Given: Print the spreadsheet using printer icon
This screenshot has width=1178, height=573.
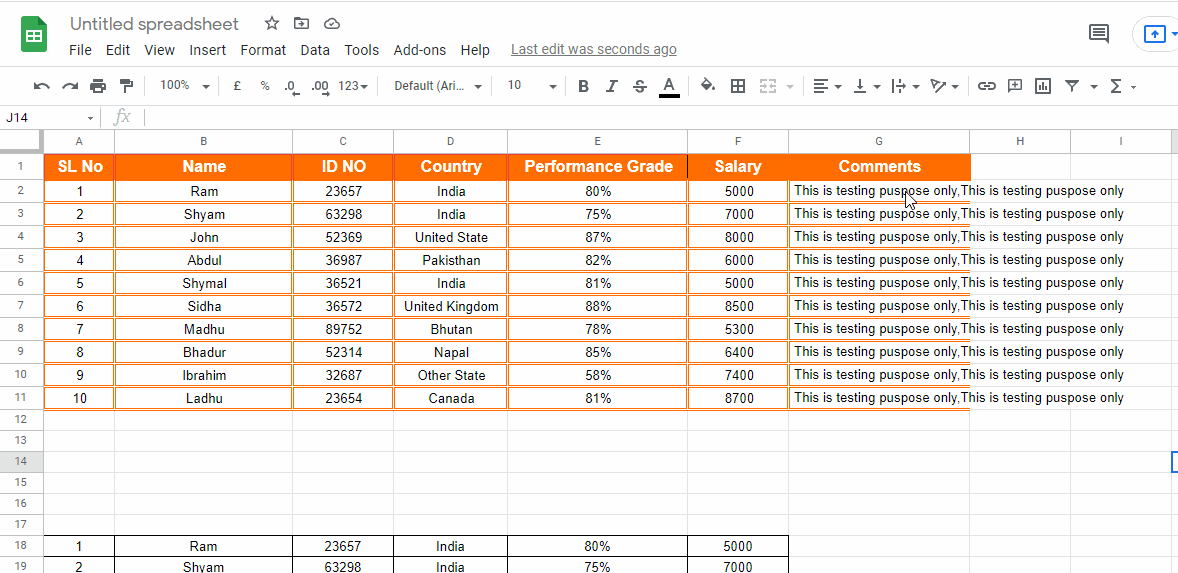Looking at the screenshot, I should pyautogui.click(x=98, y=86).
